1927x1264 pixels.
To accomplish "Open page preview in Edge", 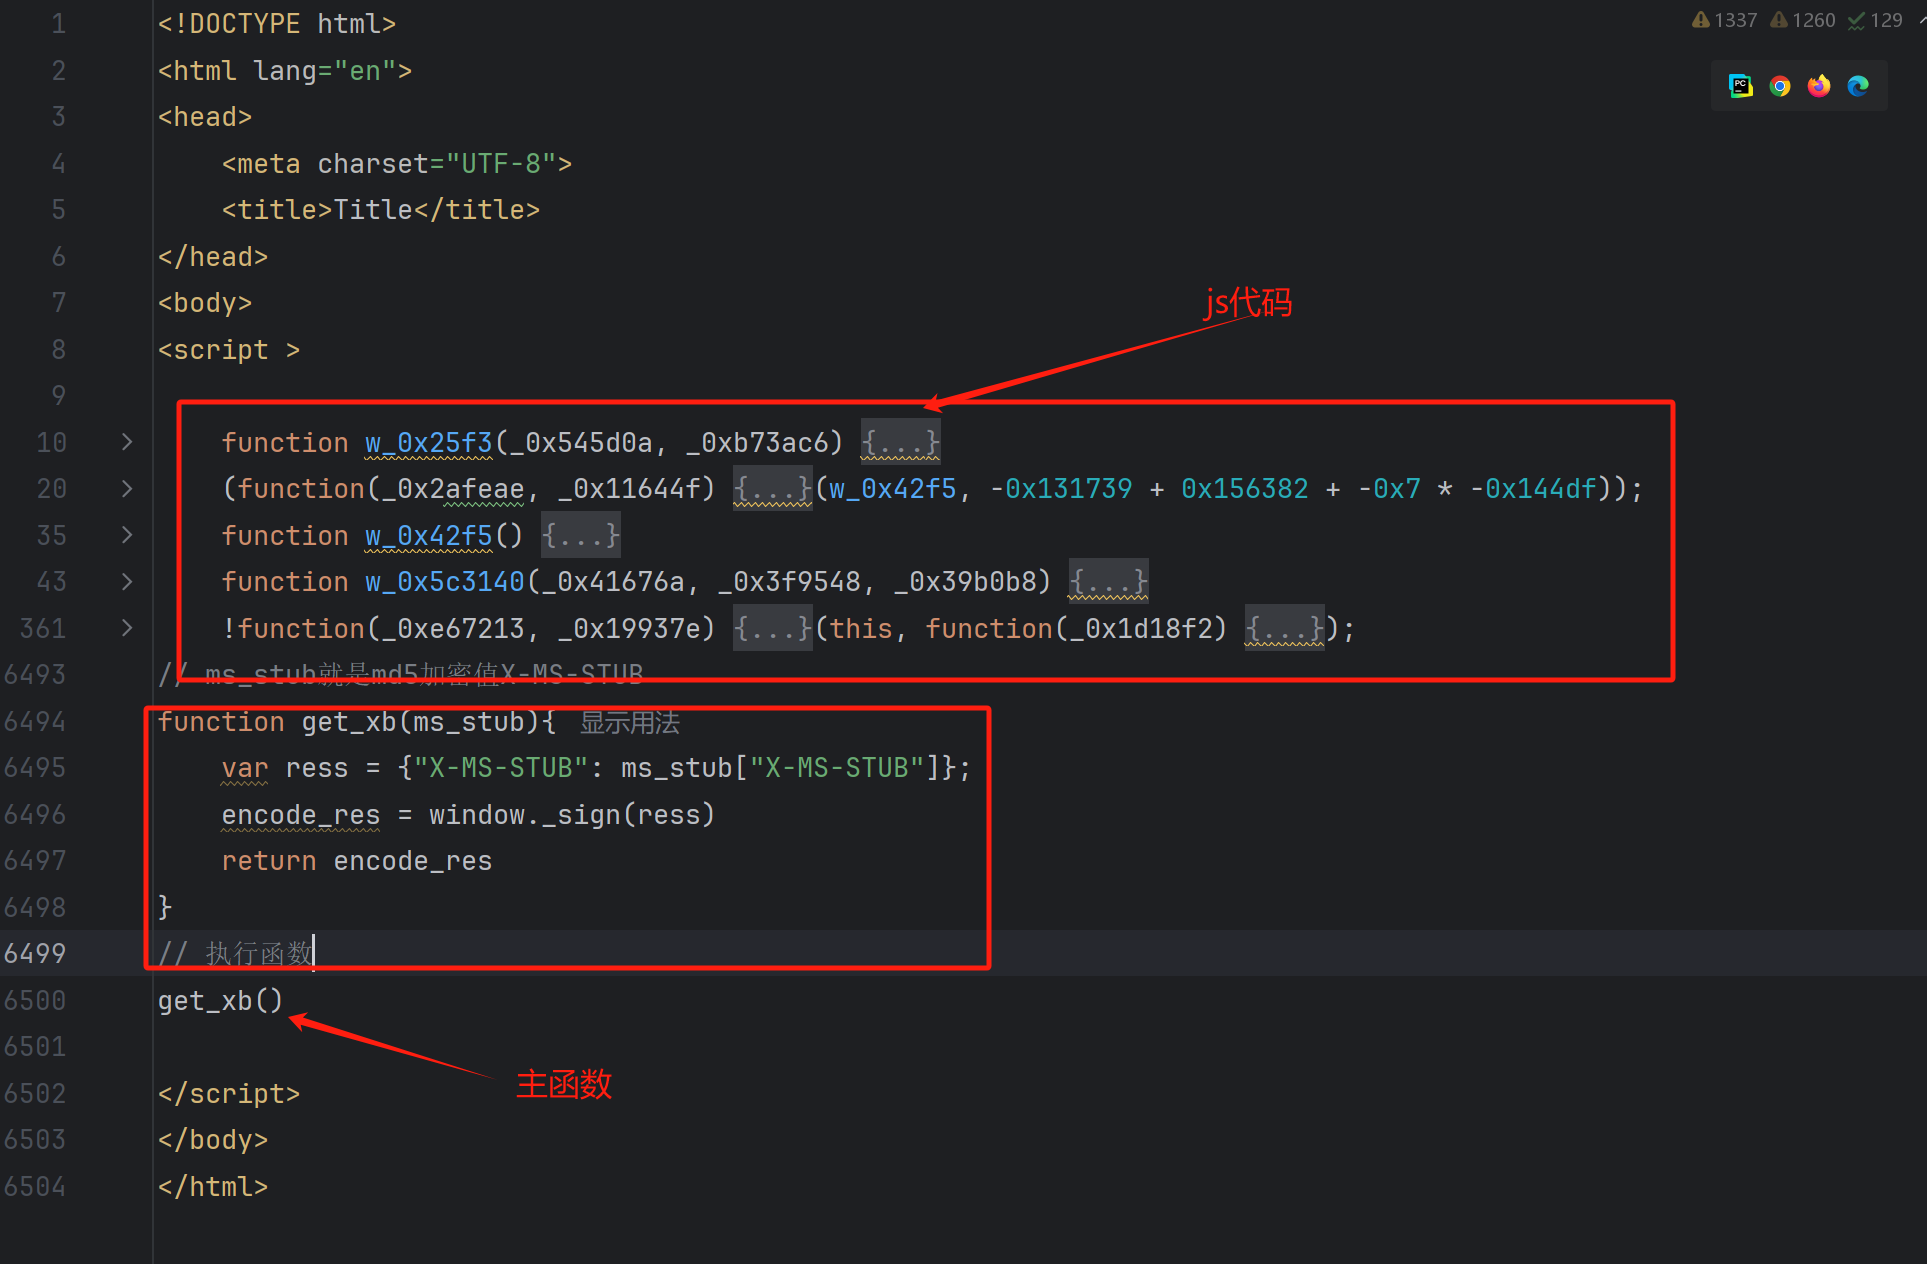I will pyautogui.click(x=1858, y=86).
